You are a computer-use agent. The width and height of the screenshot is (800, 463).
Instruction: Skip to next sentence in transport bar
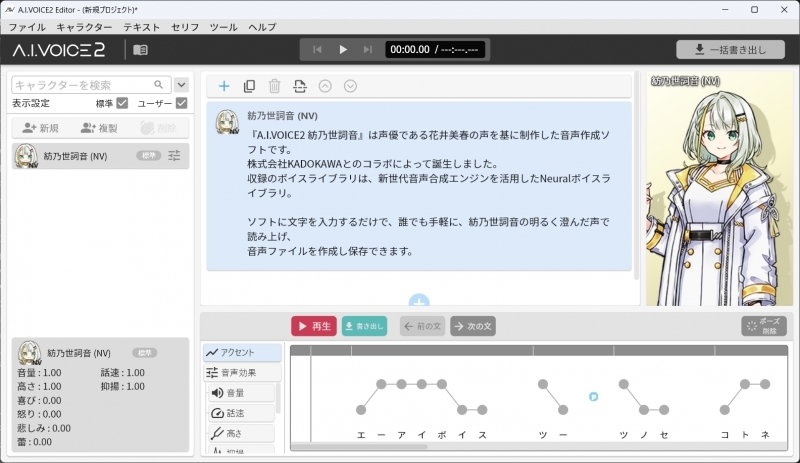coord(368,50)
